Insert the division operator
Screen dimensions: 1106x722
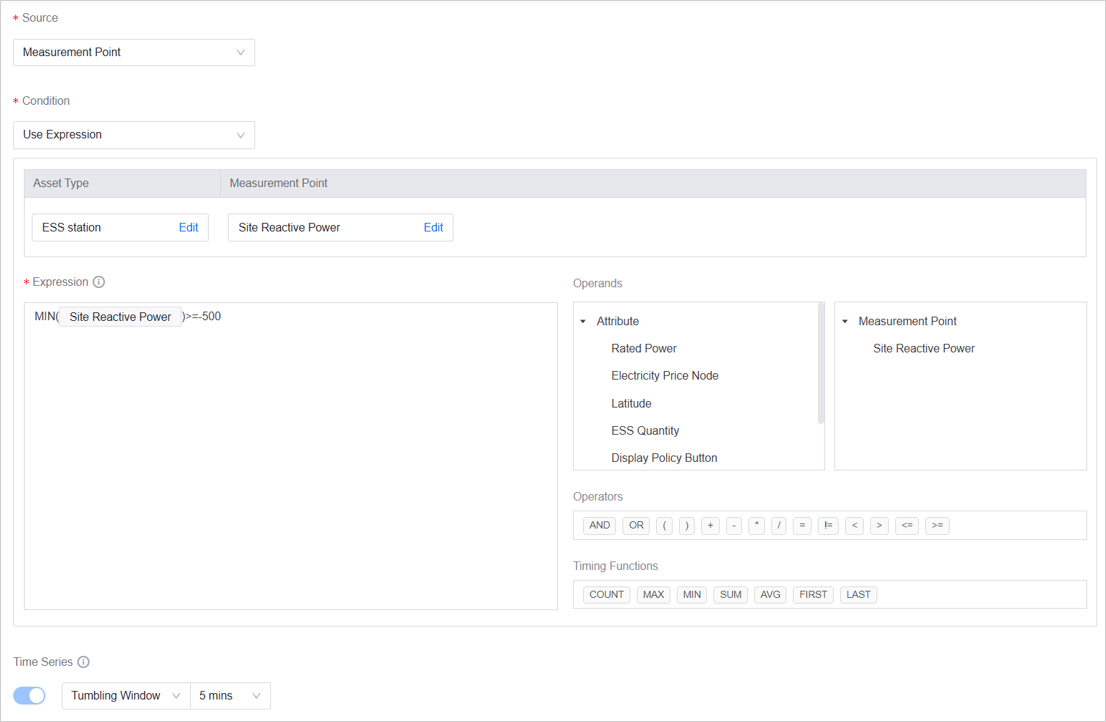pyautogui.click(x=779, y=525)
